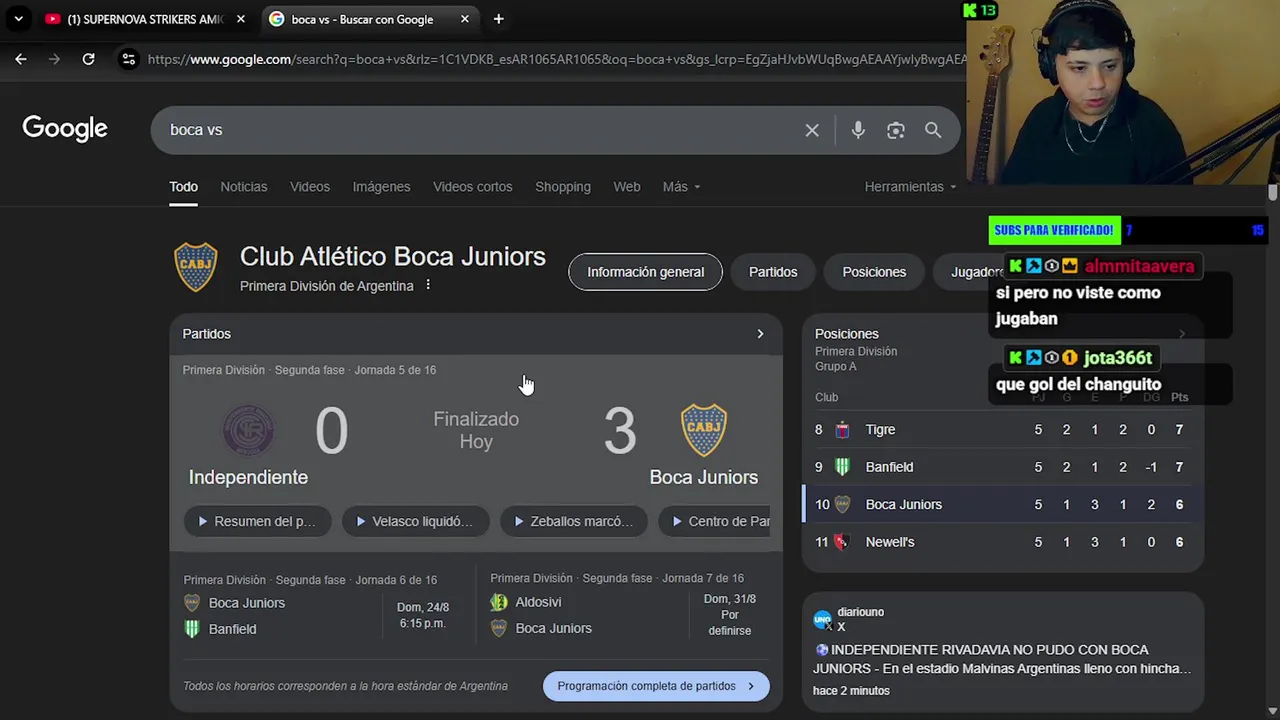Switch to the Videos tab
This screenshot has height=720, width=1280.
pyautogui.click(x=310, y=187)
